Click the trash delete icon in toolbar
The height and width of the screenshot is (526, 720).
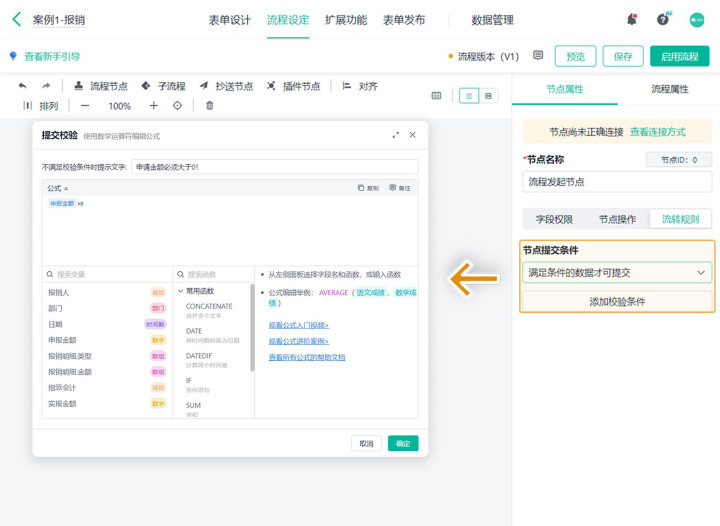pos(209,105)
